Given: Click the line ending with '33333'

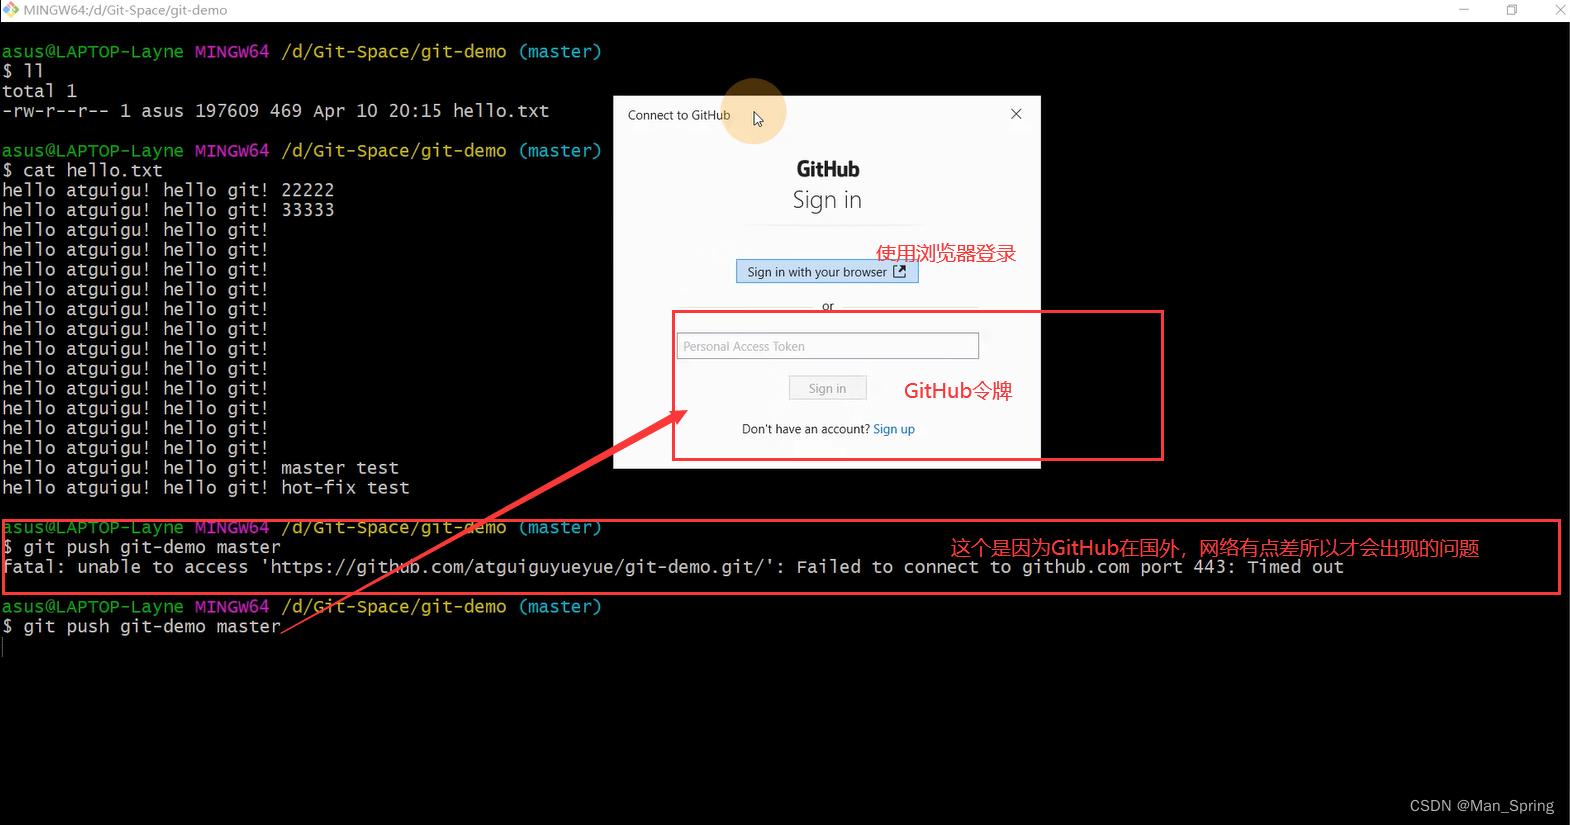Looking at the screenshot, I should pyautogui.click(x=168, y=210).
